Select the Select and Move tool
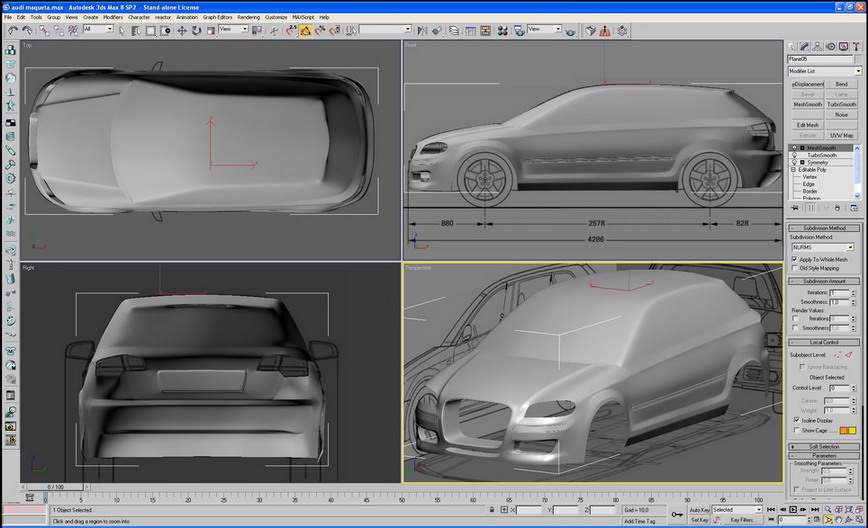 pyautogui.click(x=182, y=30)
